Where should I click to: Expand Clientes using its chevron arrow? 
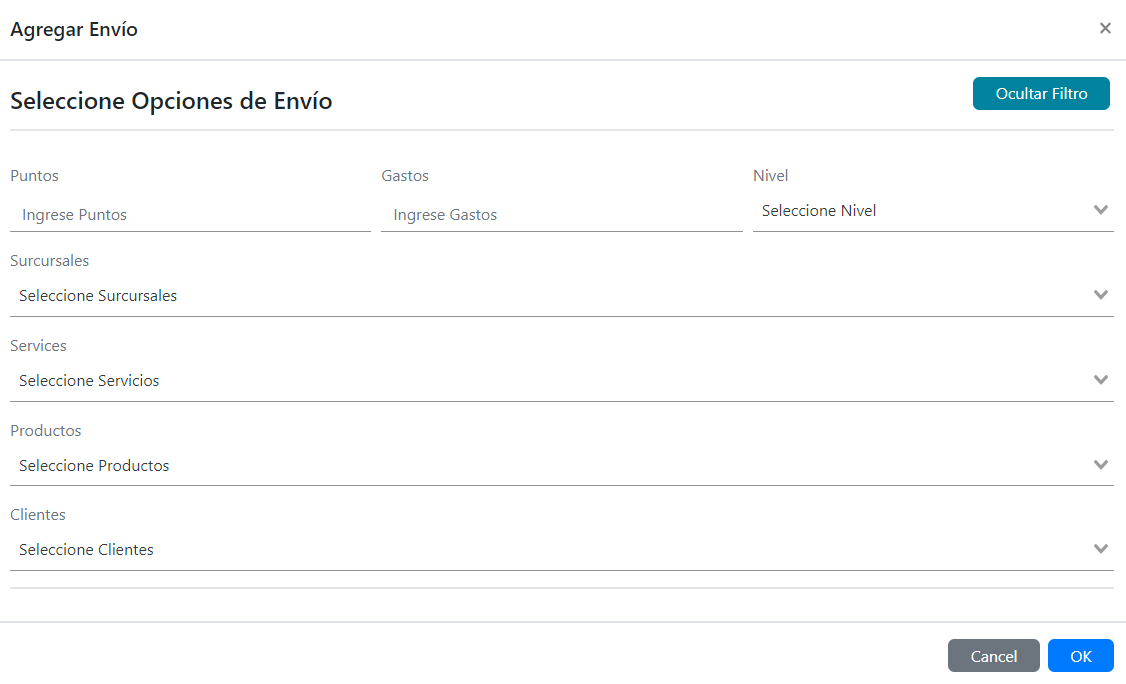pyautogui.click(x=1101, y=549)
